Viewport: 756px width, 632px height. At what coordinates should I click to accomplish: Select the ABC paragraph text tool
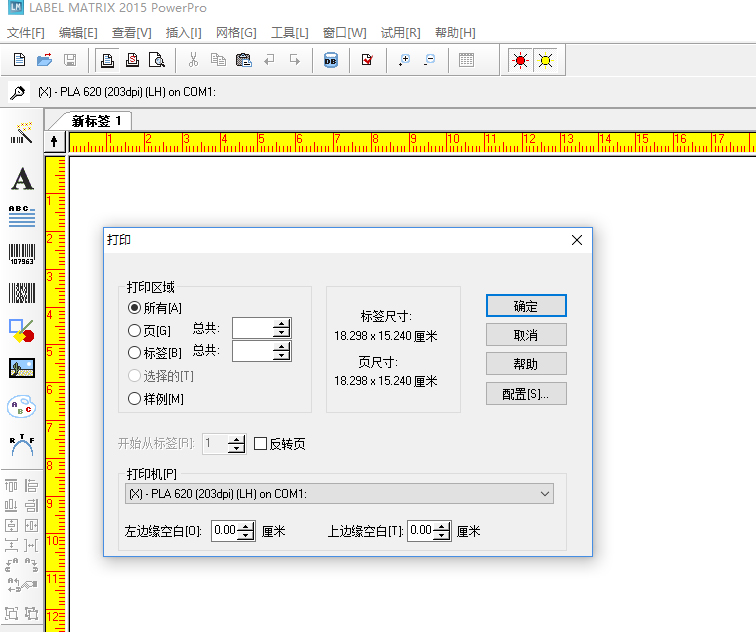[22, 216]
